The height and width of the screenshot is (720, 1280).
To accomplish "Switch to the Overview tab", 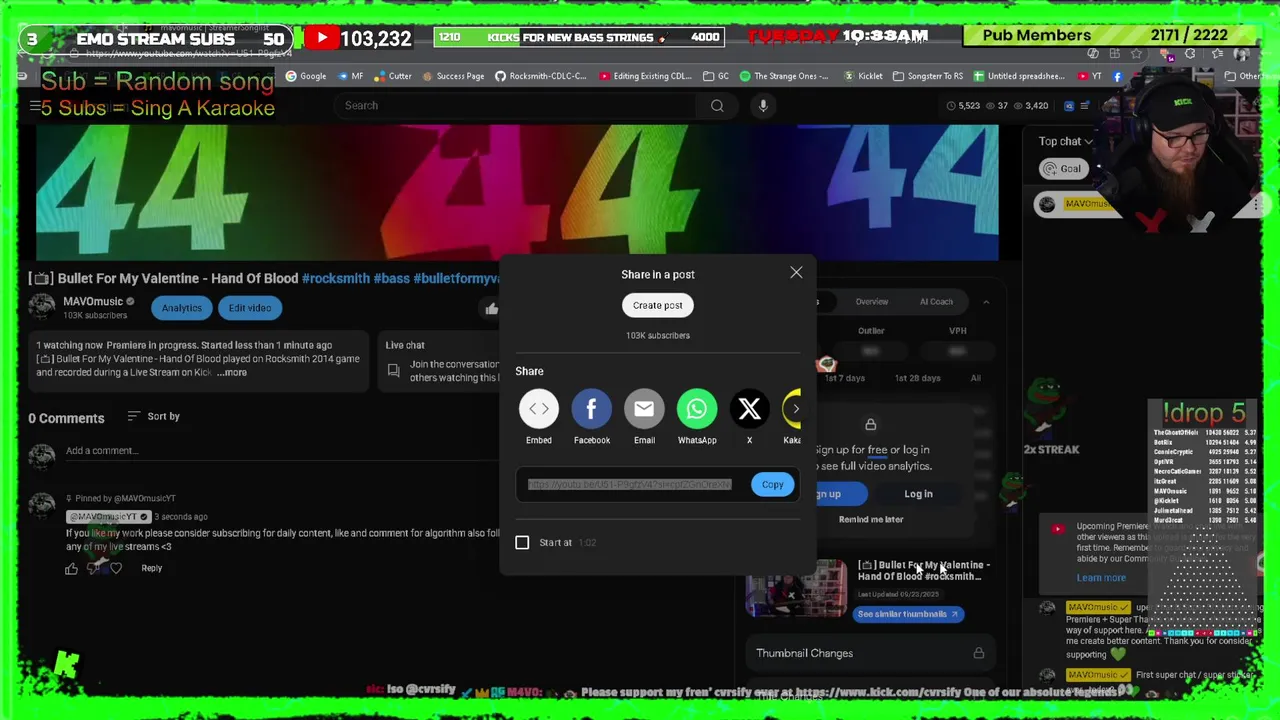I will 871,301.
